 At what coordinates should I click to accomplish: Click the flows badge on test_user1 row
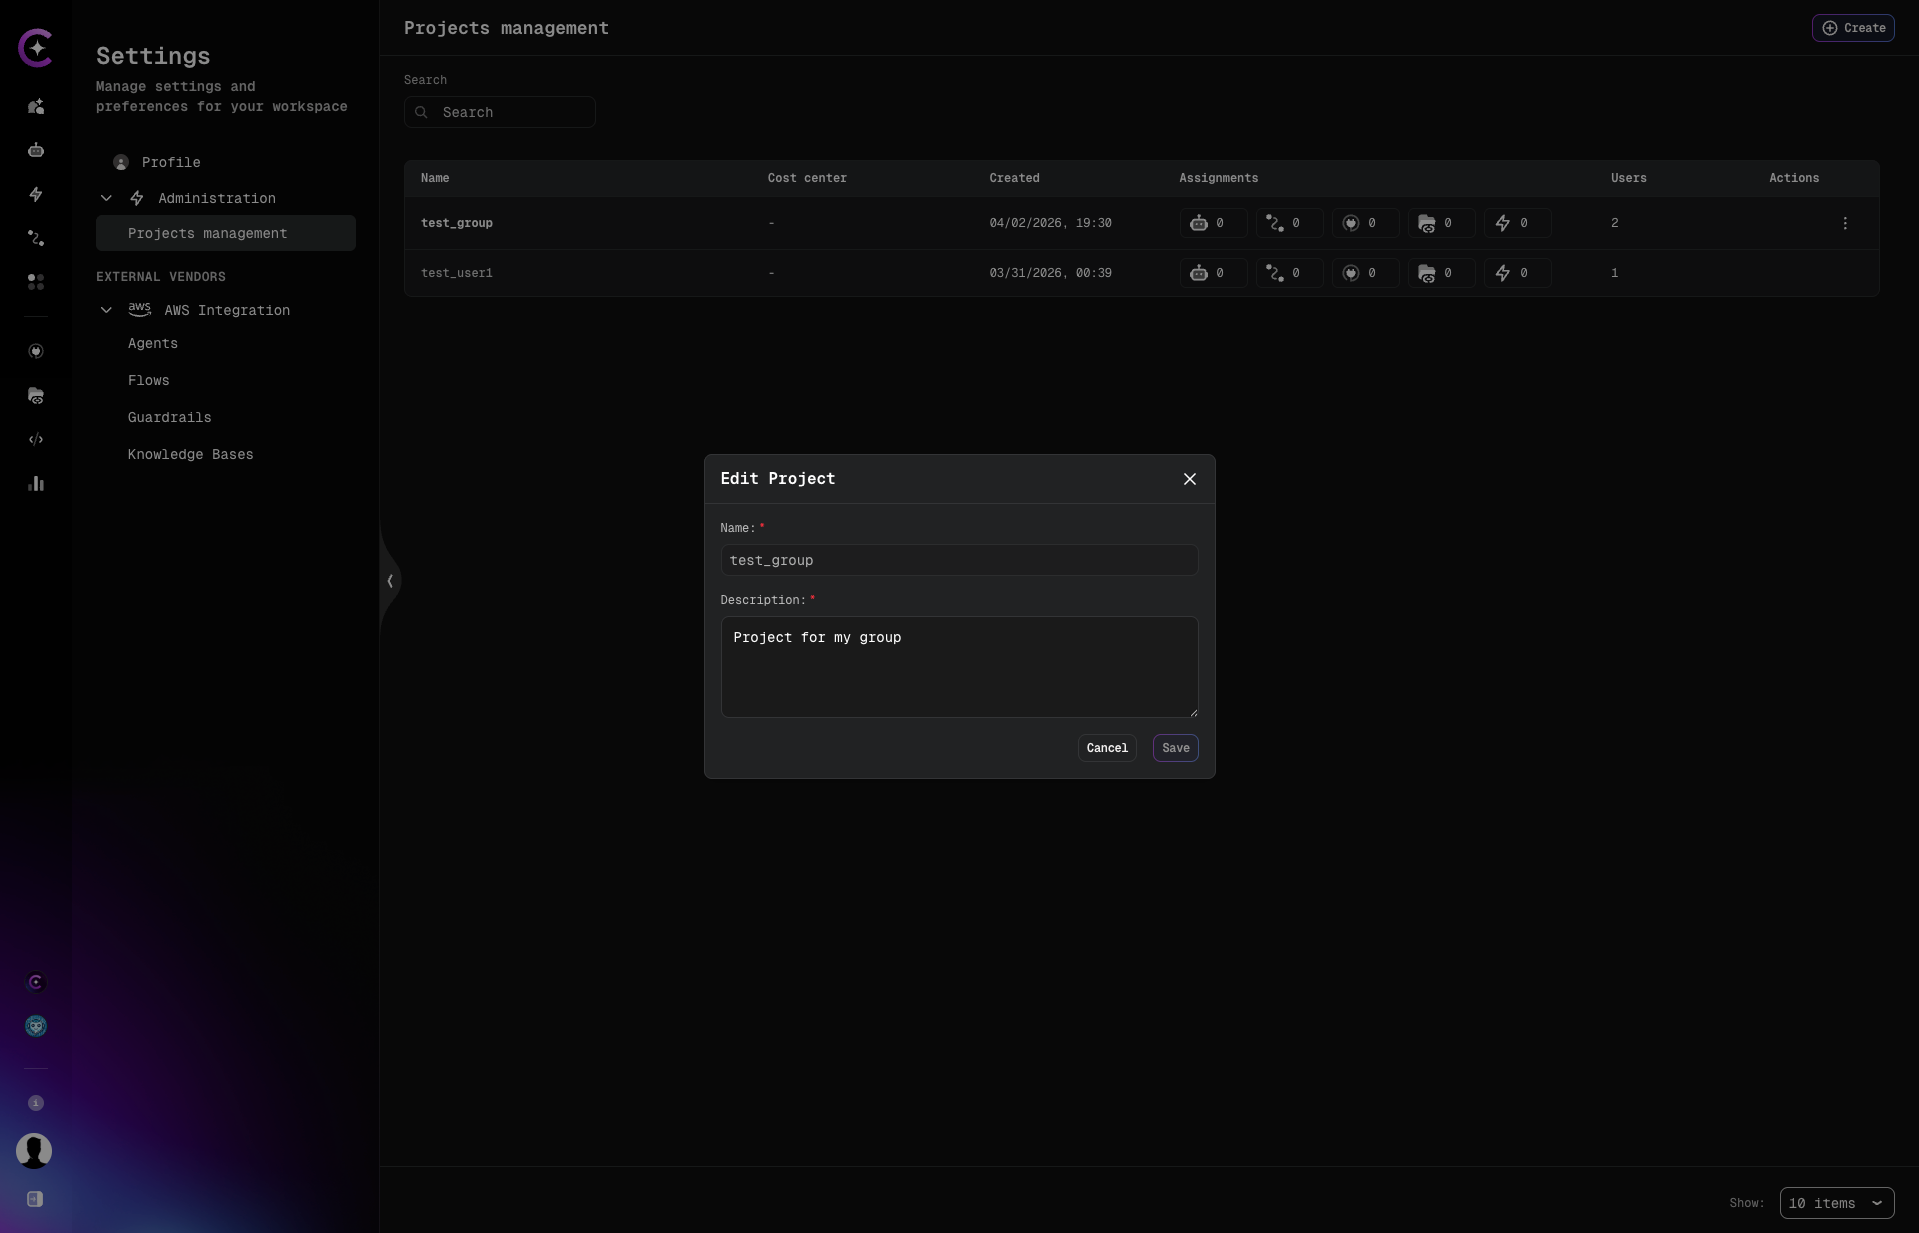pyautogui.click(x=1515, y=273)
